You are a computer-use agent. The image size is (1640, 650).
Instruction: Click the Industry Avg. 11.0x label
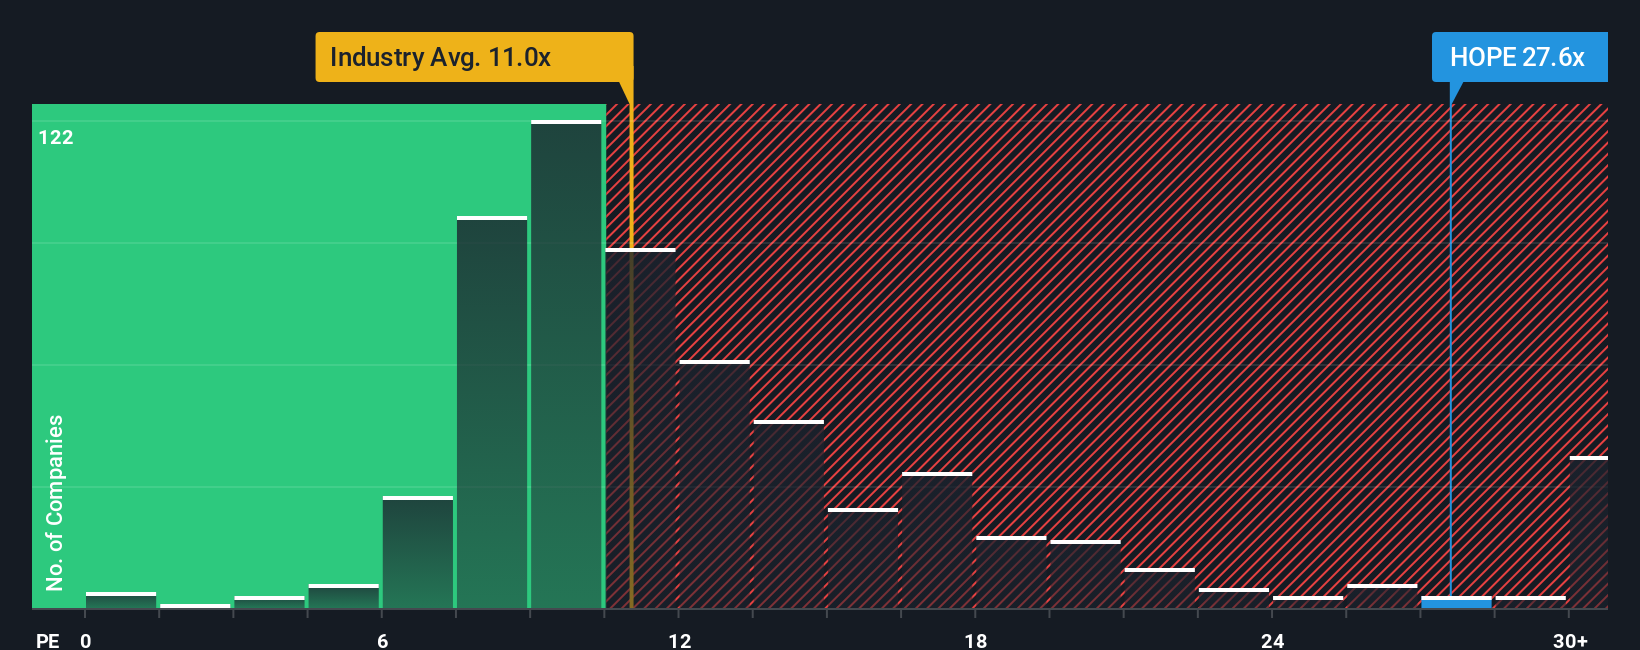(474, 57)
